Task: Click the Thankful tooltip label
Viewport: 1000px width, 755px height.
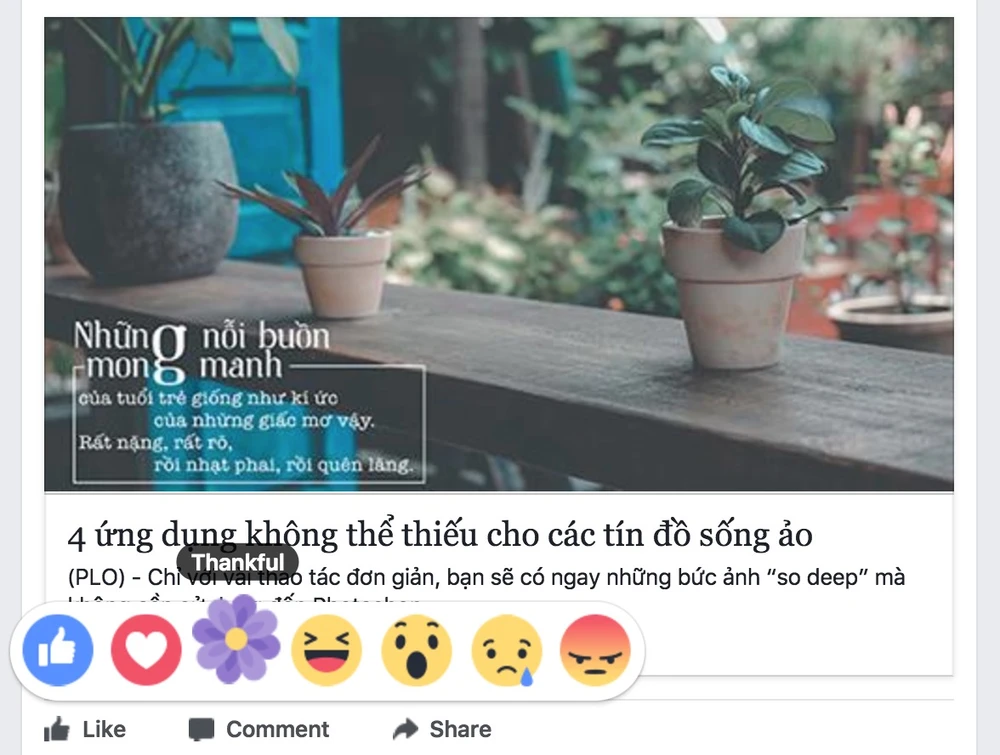Action: 238,562
